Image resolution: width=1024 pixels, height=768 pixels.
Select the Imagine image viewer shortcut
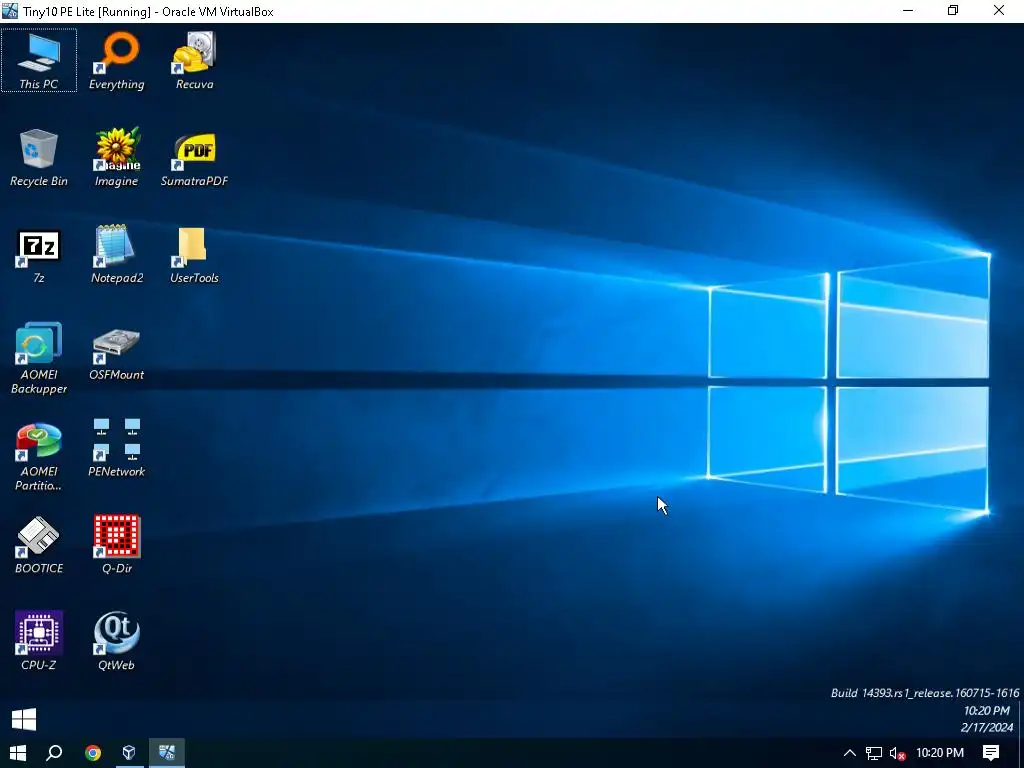(116, 157)
